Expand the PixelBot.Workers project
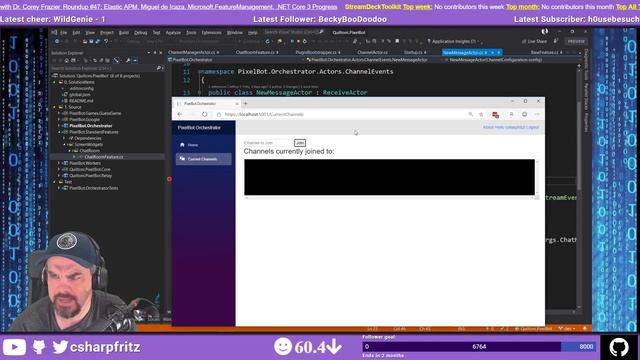 pos(59,163)
